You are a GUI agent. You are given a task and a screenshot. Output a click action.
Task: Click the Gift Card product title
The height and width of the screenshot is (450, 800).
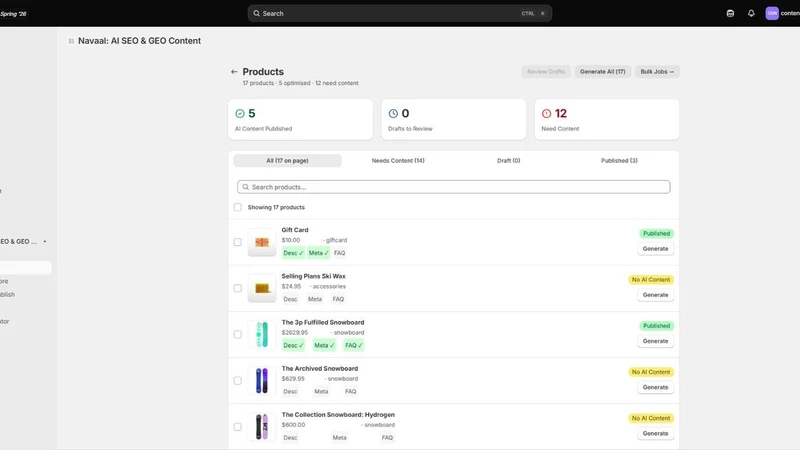295,230
